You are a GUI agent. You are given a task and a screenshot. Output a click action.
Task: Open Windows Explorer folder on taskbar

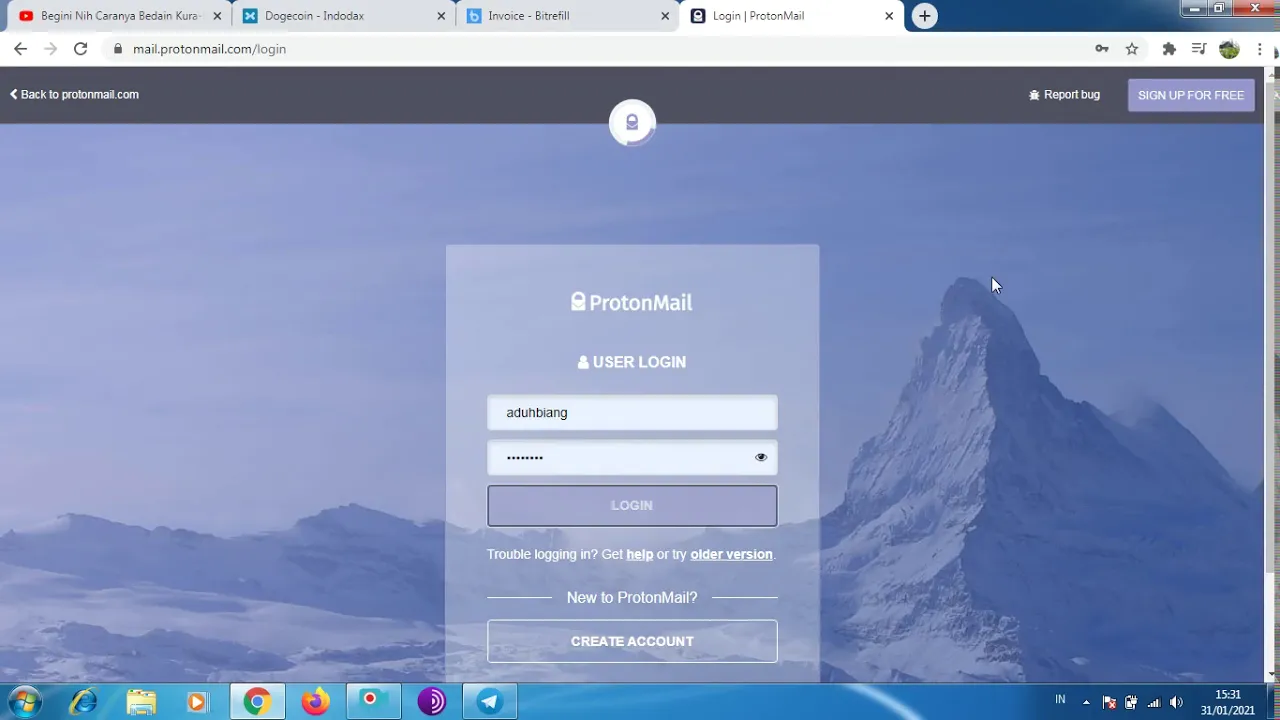click(x=141, y=702)
